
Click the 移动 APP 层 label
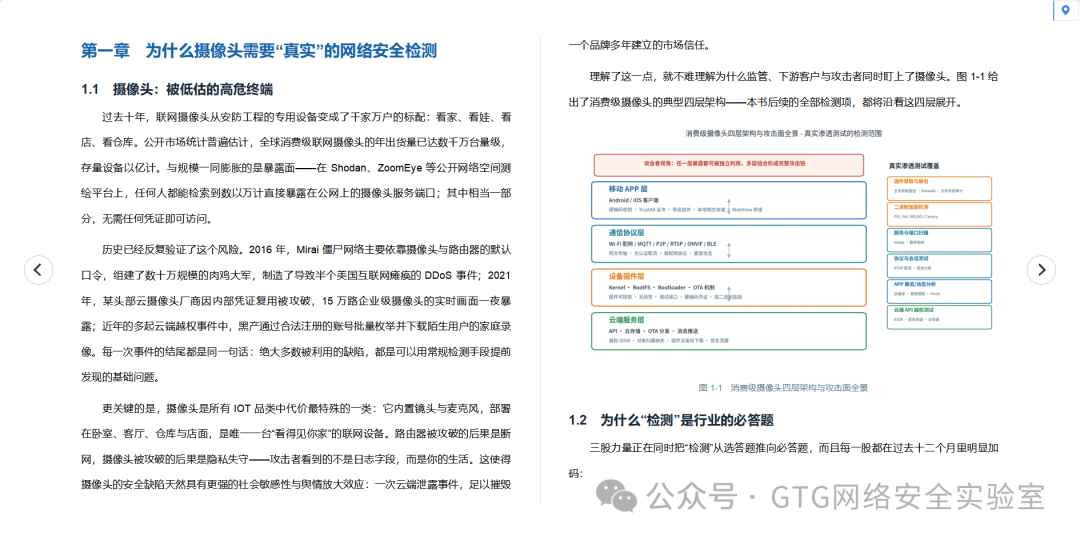[627, 189]
